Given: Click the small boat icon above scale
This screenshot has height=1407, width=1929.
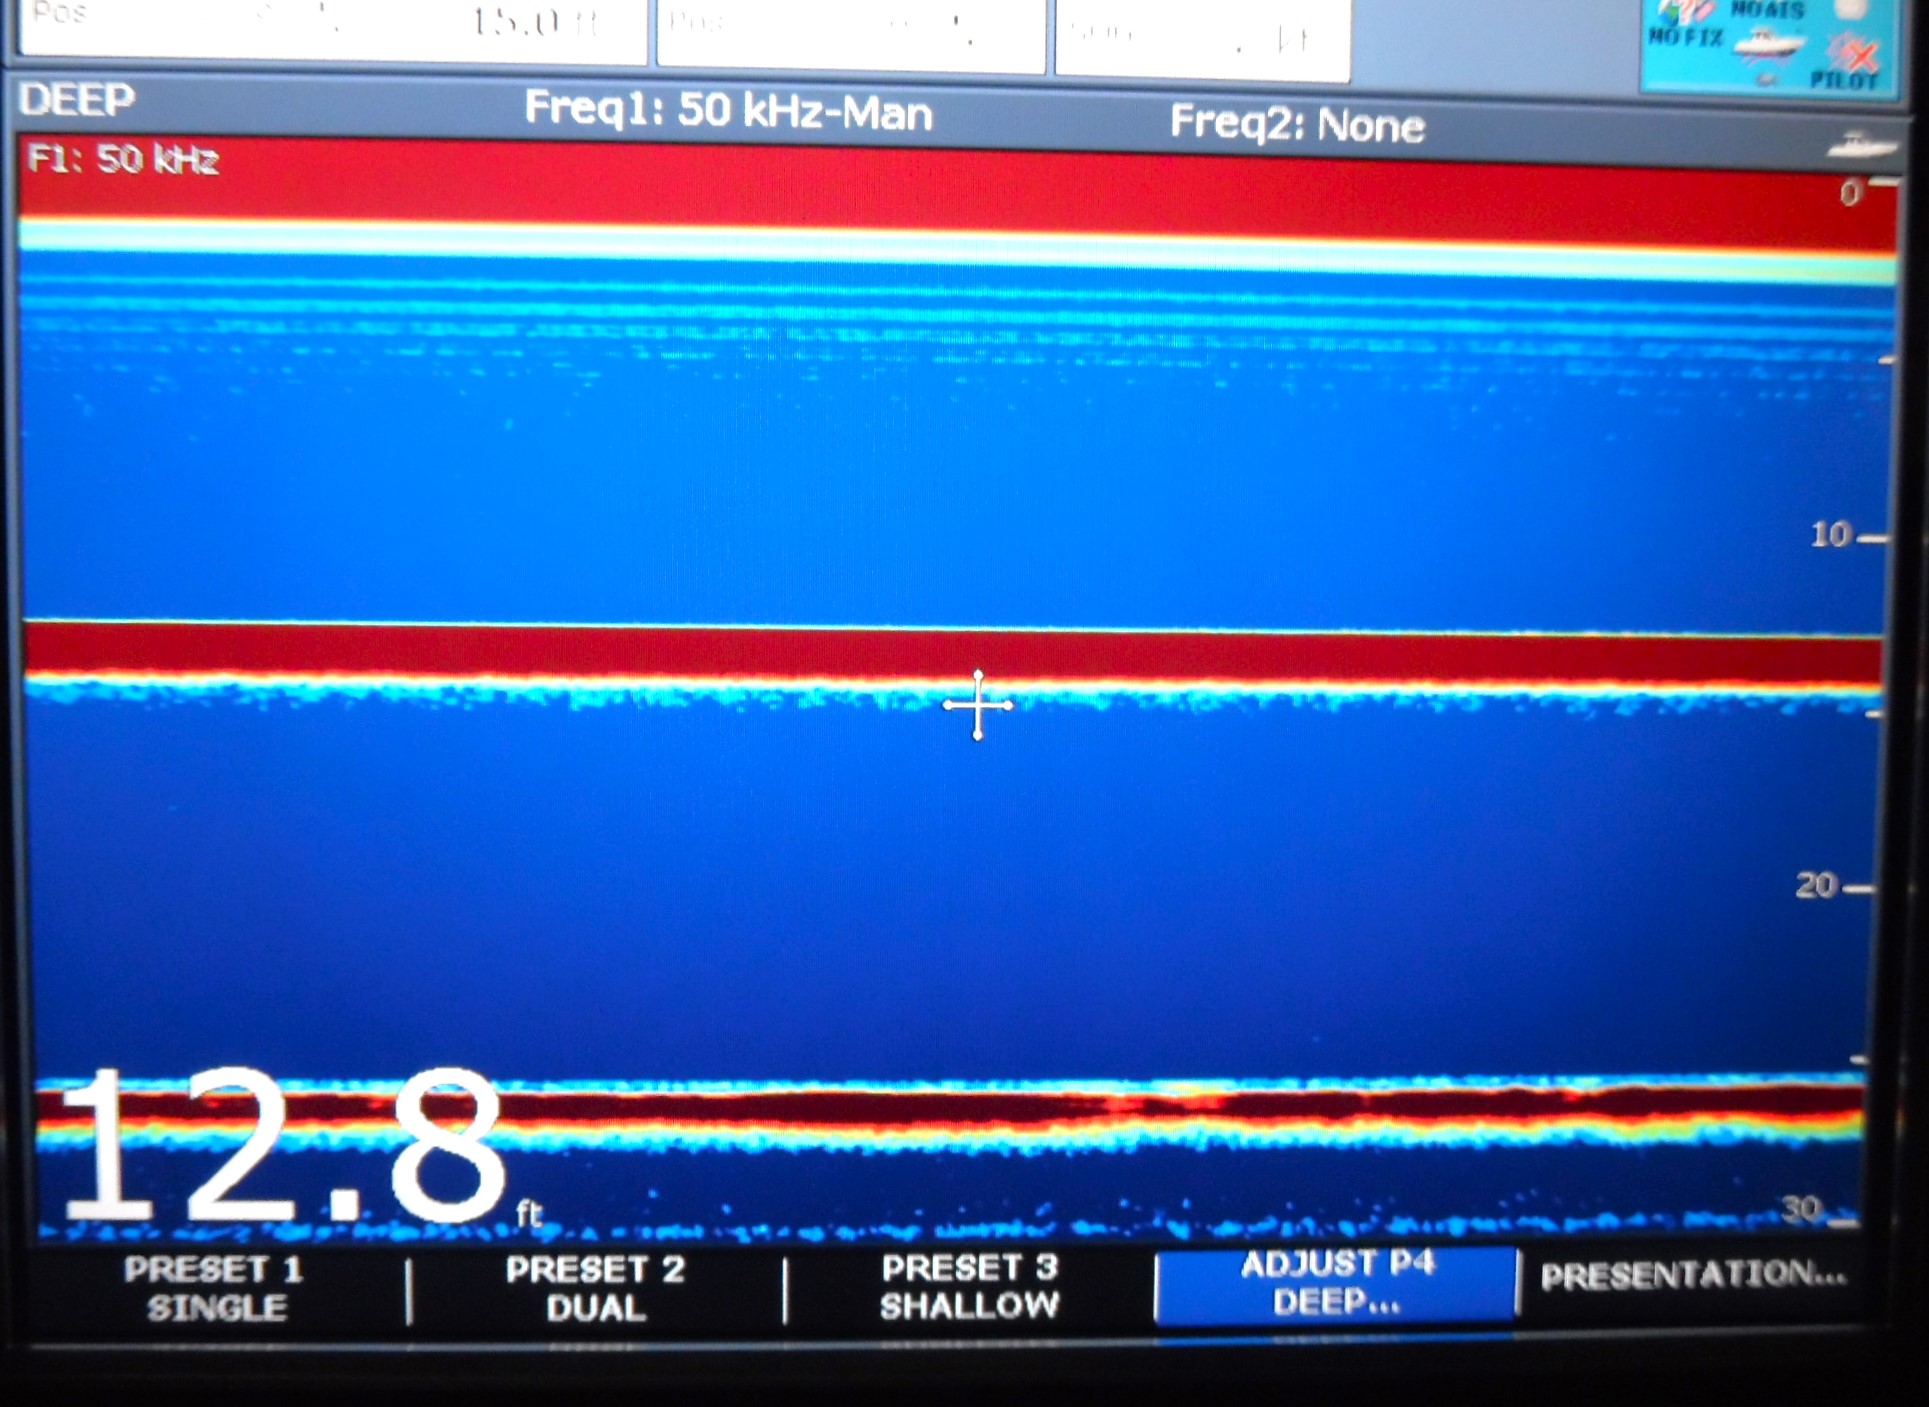Looking at the screenshot, I should pyautogui.click(x=1860, y=146).
